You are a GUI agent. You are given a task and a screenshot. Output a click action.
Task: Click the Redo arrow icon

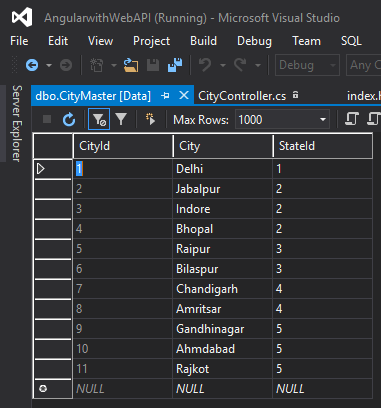240,65
